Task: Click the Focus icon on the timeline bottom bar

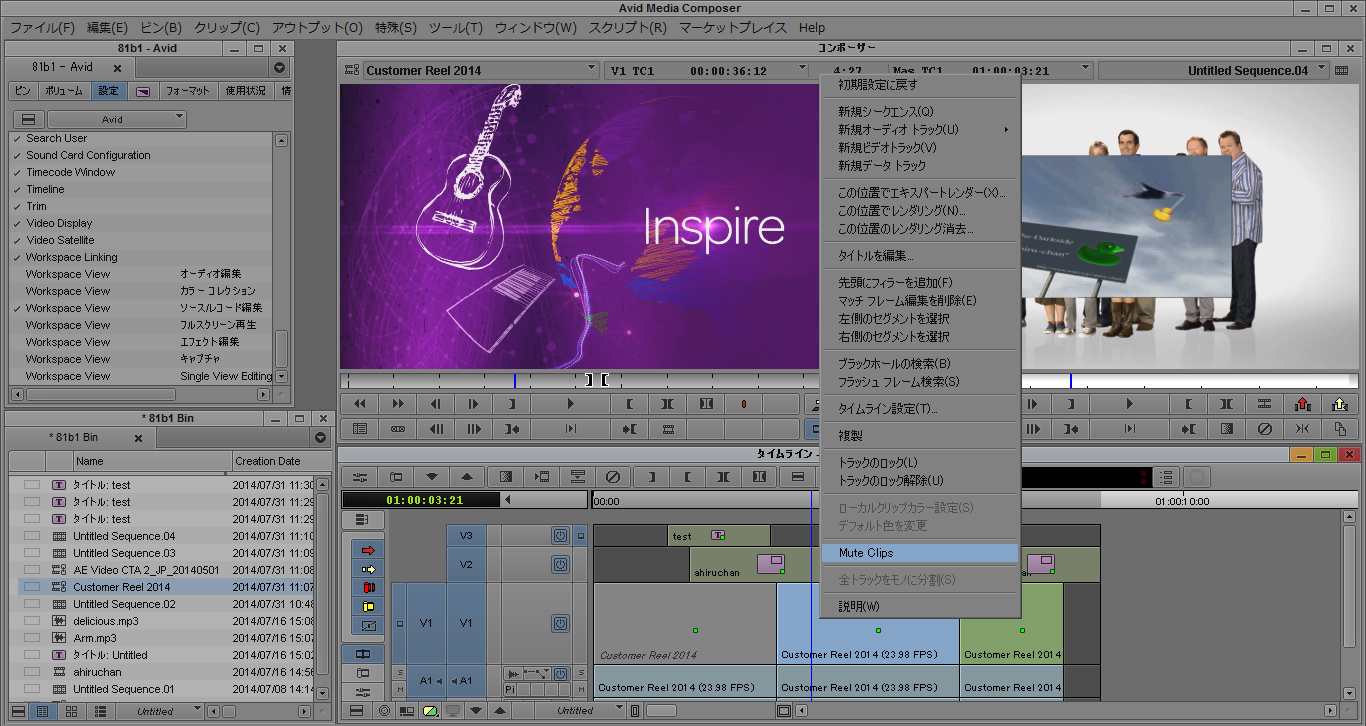Action: coord(384,711)
